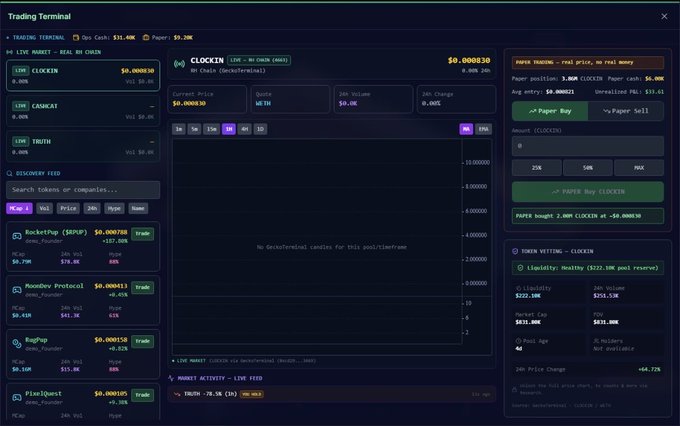Select the CASHCAT live market card
The image size is (680, 426).
pos(83,111)
